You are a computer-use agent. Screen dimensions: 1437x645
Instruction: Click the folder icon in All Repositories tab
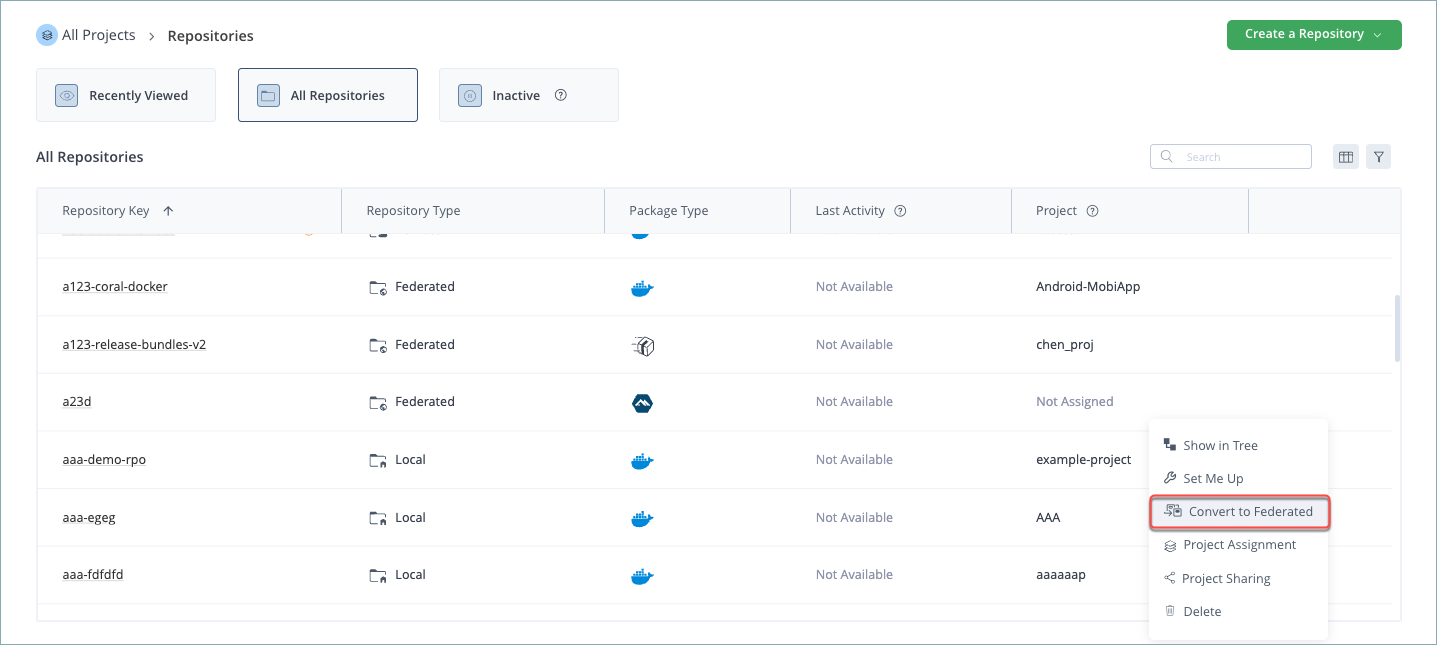268,96
